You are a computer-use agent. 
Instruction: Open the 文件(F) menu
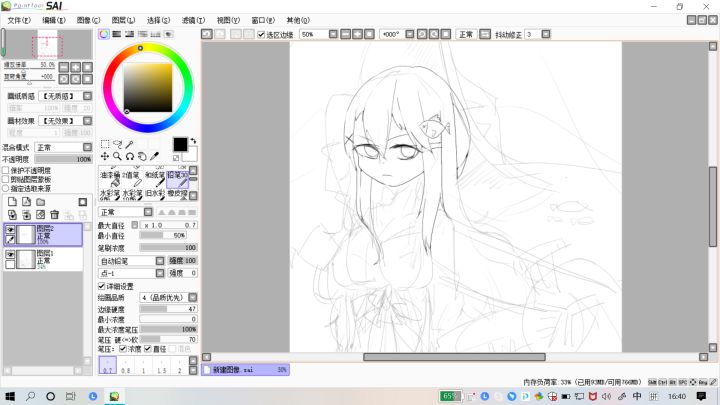19,20
